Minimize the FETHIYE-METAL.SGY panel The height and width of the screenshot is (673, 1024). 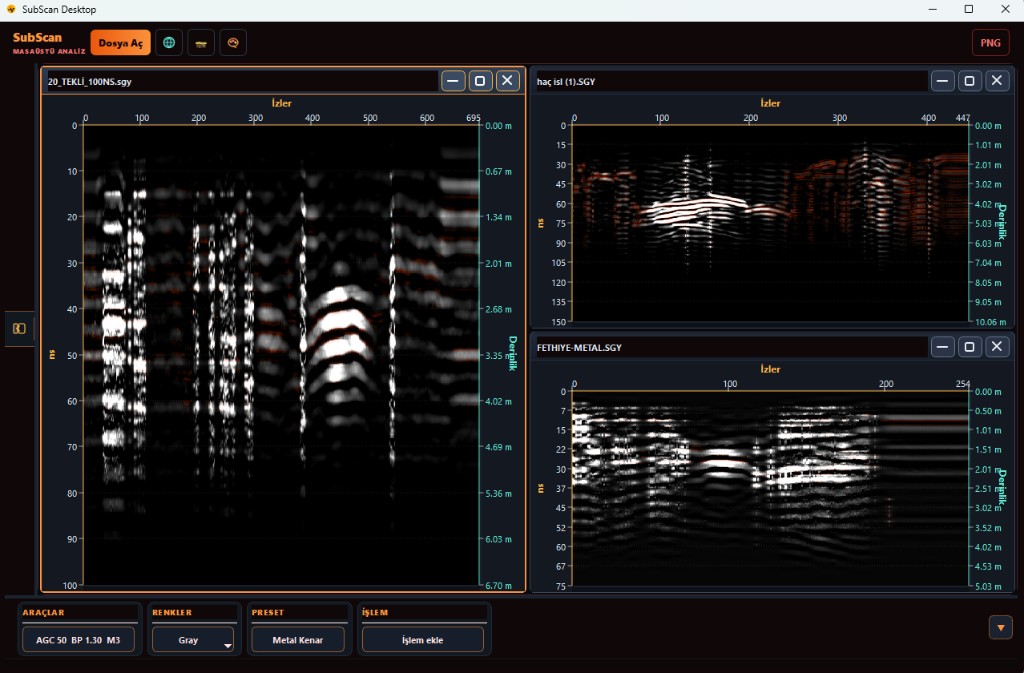click(942, 347)
